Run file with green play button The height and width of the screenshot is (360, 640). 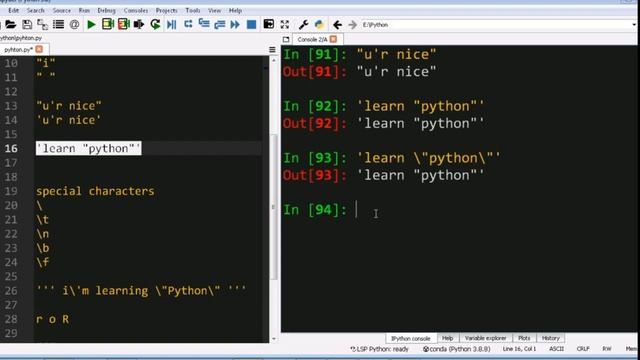click(x=91, y=25)
